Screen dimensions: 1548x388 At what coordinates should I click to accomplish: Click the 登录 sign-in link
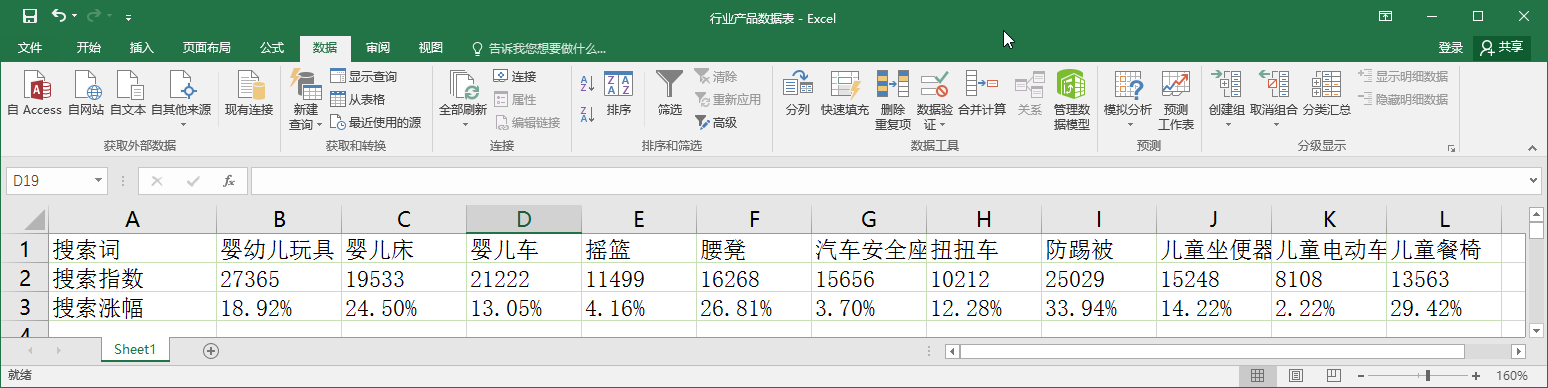coord(1451,47)
